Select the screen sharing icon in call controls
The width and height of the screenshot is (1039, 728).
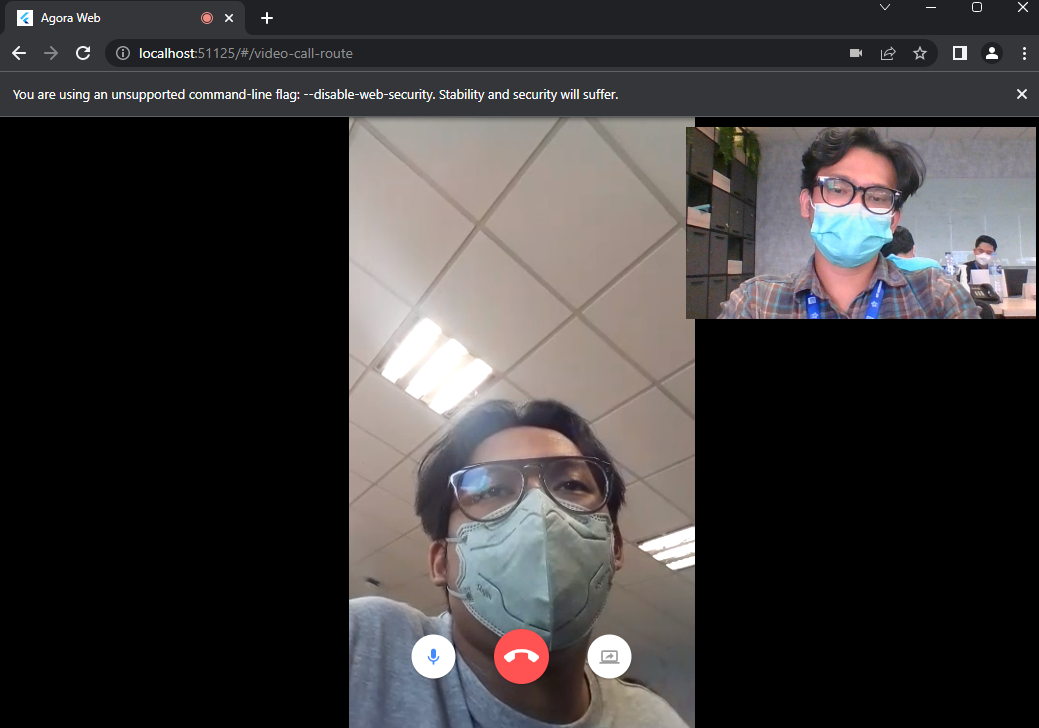(609, 656)
